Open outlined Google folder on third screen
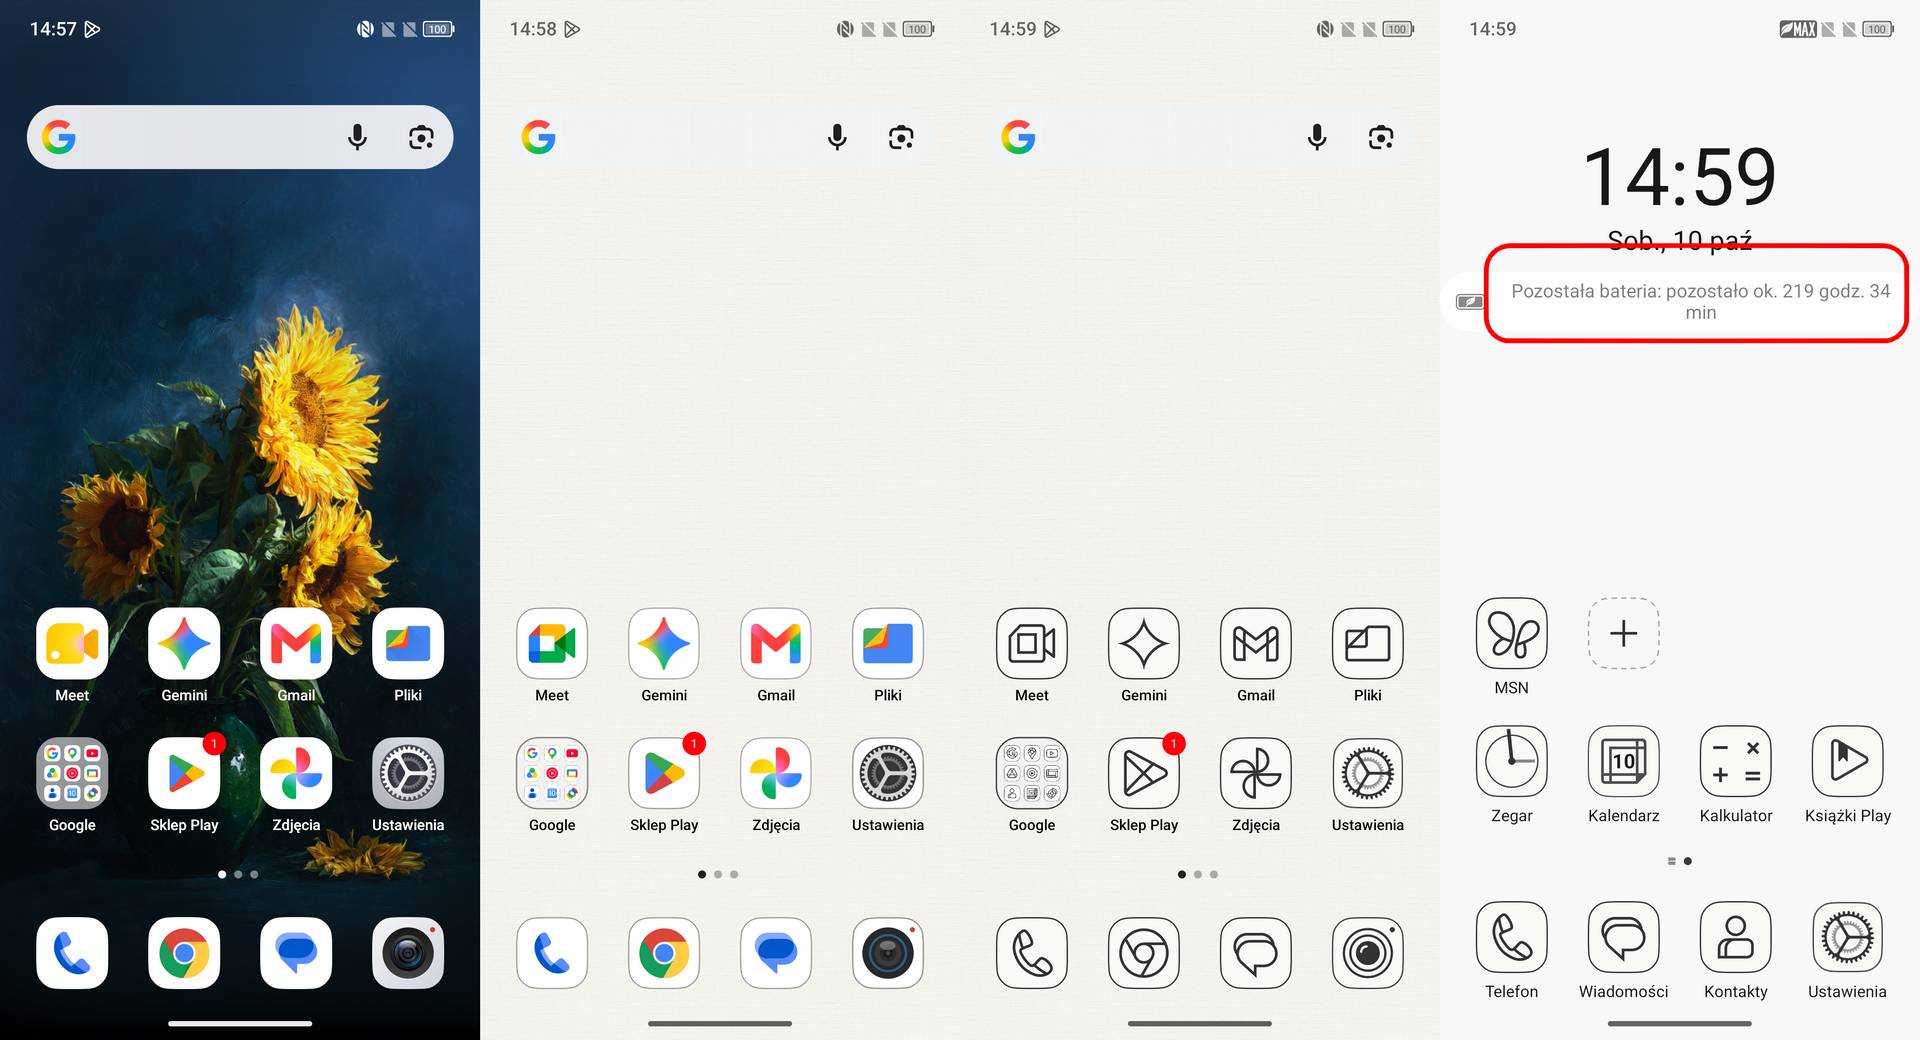Screen dimensions: 1920x1040 [1032, 774]
